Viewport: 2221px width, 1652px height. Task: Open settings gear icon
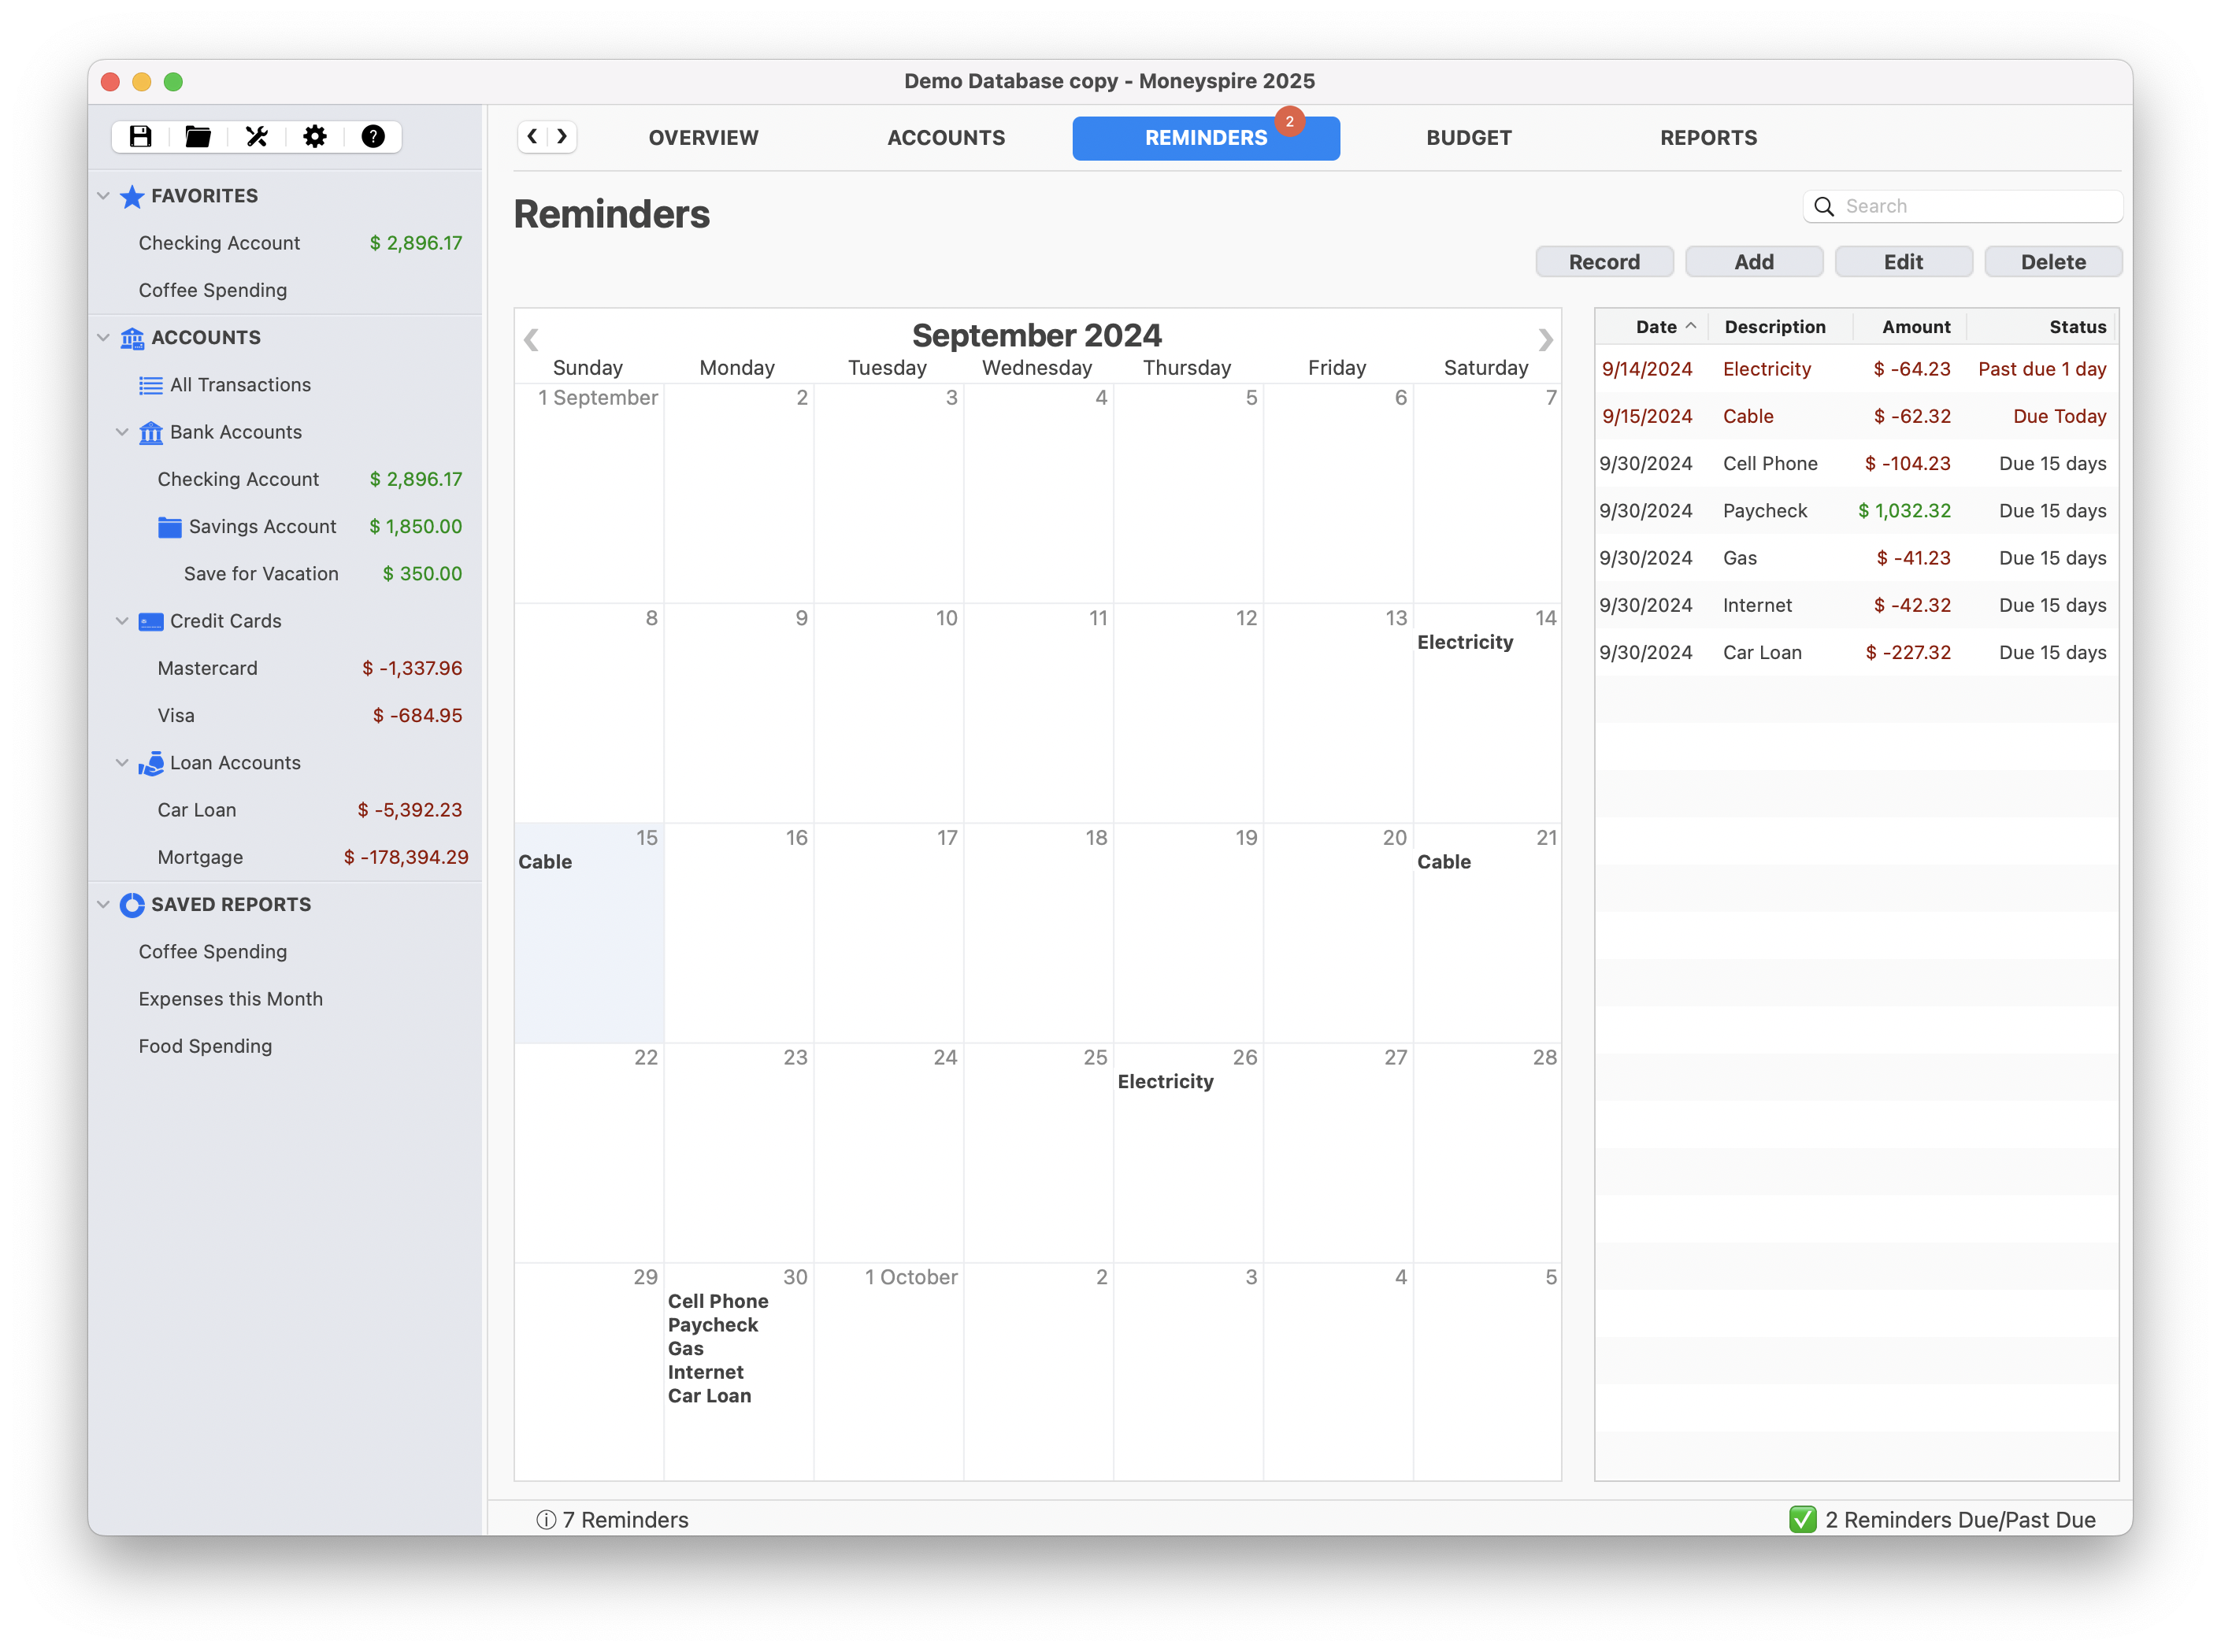pyautogui.click(x=315, y=137)
